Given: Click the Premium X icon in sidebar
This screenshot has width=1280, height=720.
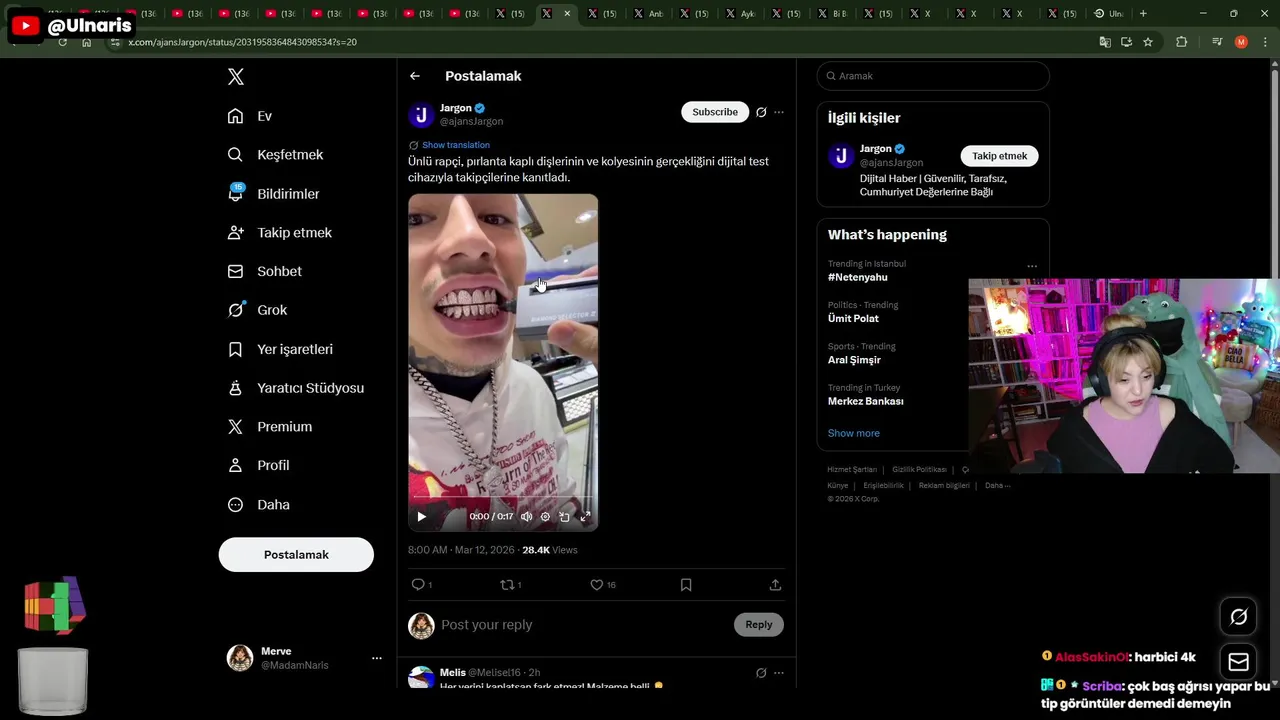Looking at the screenshot, I should [x=235, y=427].
